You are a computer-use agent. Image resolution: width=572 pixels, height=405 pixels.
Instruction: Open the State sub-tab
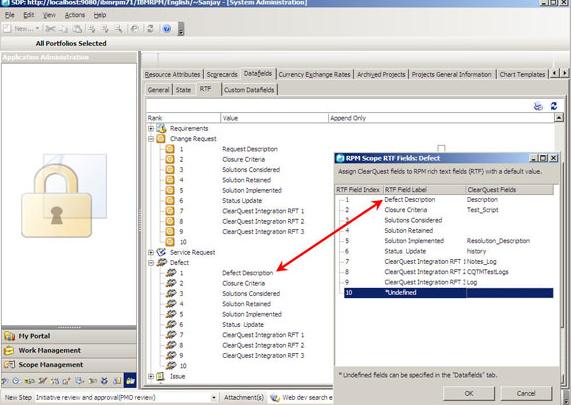[183, 90]
